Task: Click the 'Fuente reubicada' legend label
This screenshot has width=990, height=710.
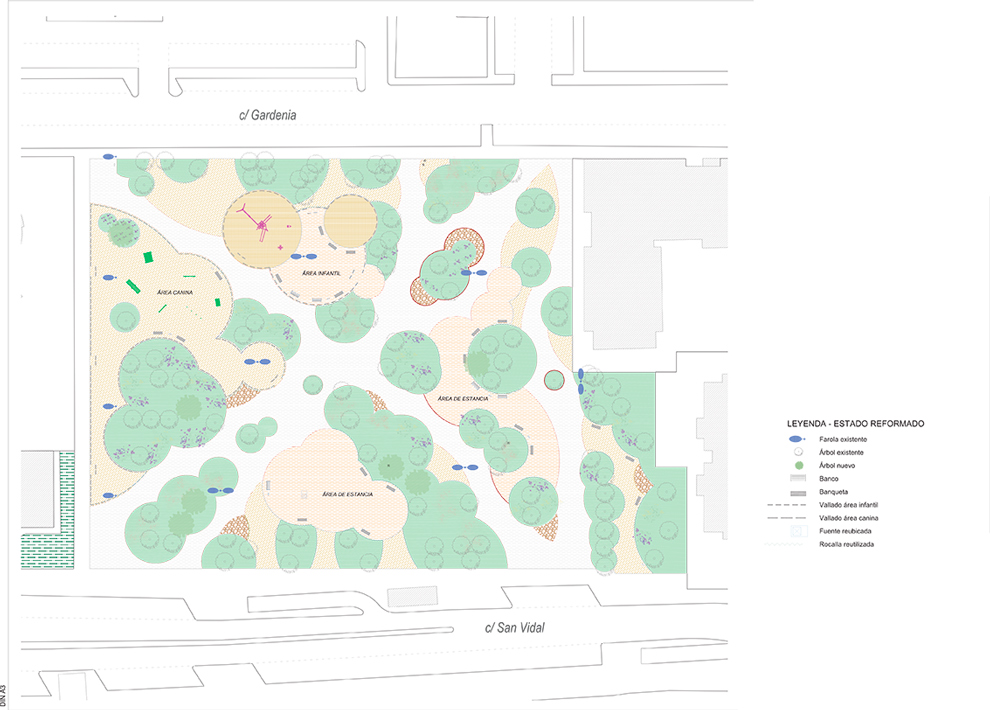Action: (x=845, y=531)
